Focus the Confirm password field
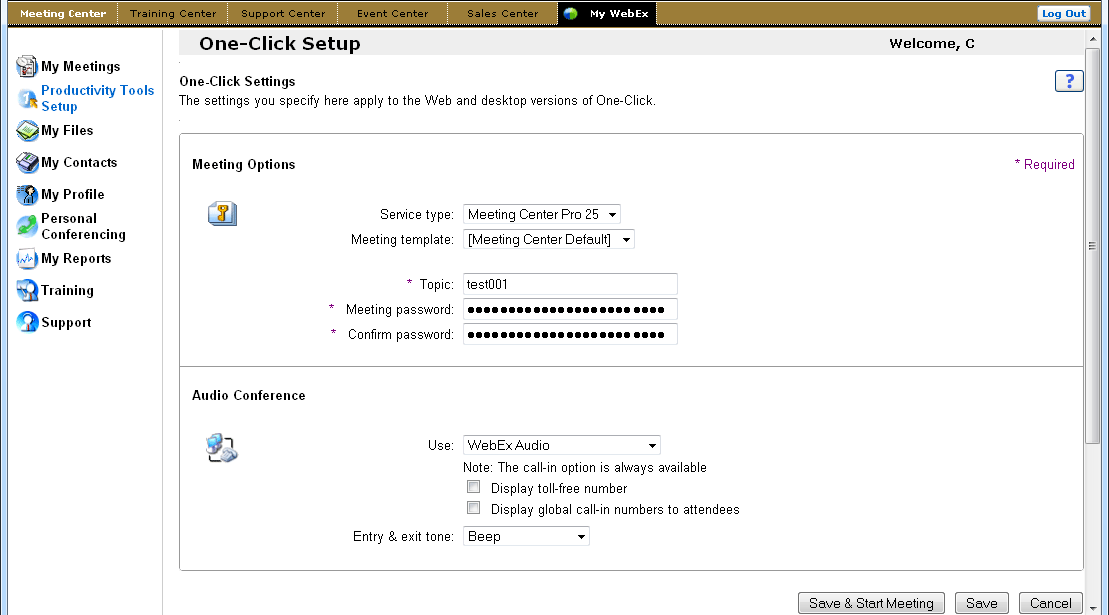Screen dimensions: 1109x615 [x=570, y=334]
